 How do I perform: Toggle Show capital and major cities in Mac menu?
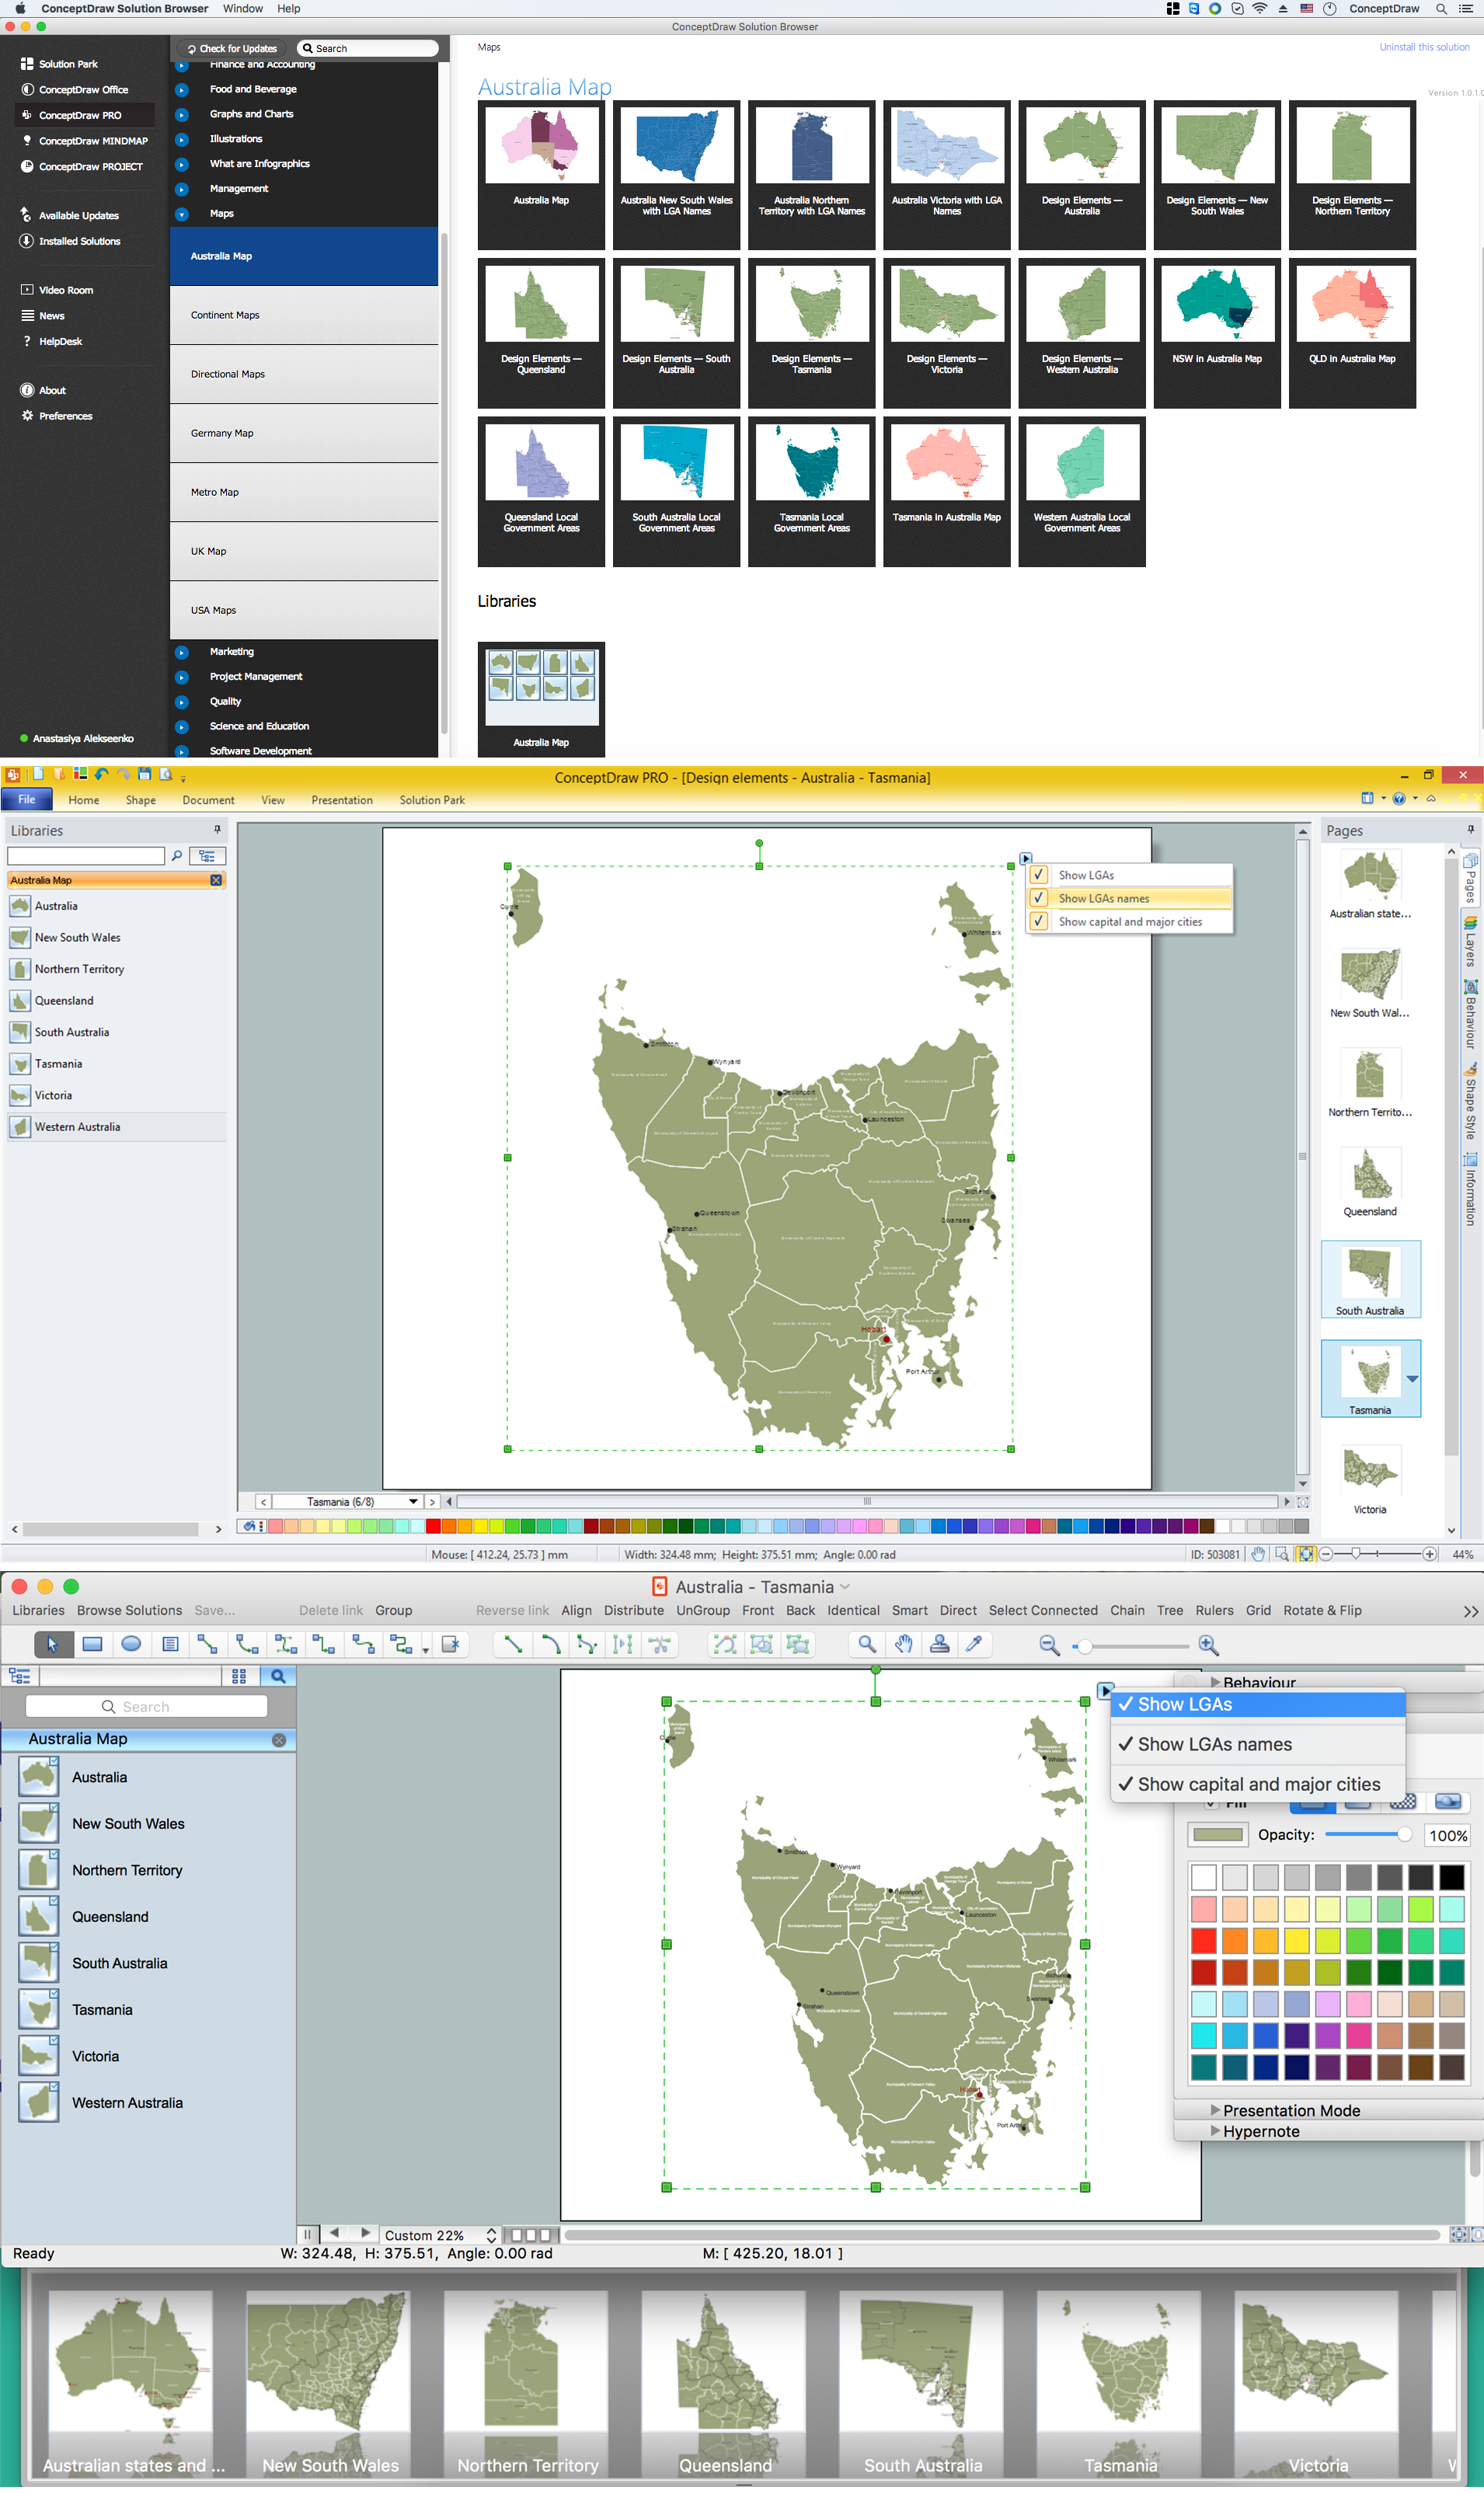click(x=1259, y=1784)
